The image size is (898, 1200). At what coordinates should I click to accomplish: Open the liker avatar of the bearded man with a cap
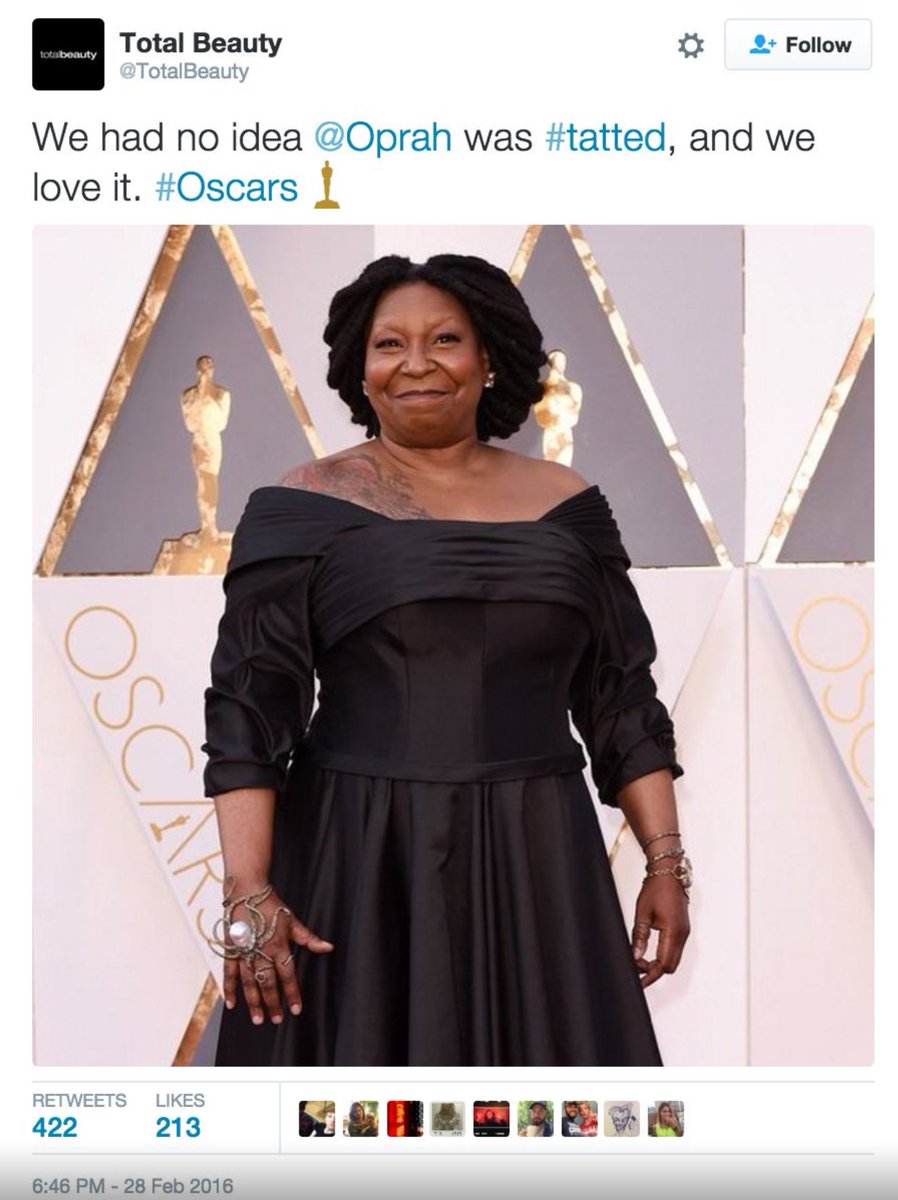(x=535, y=1119)
